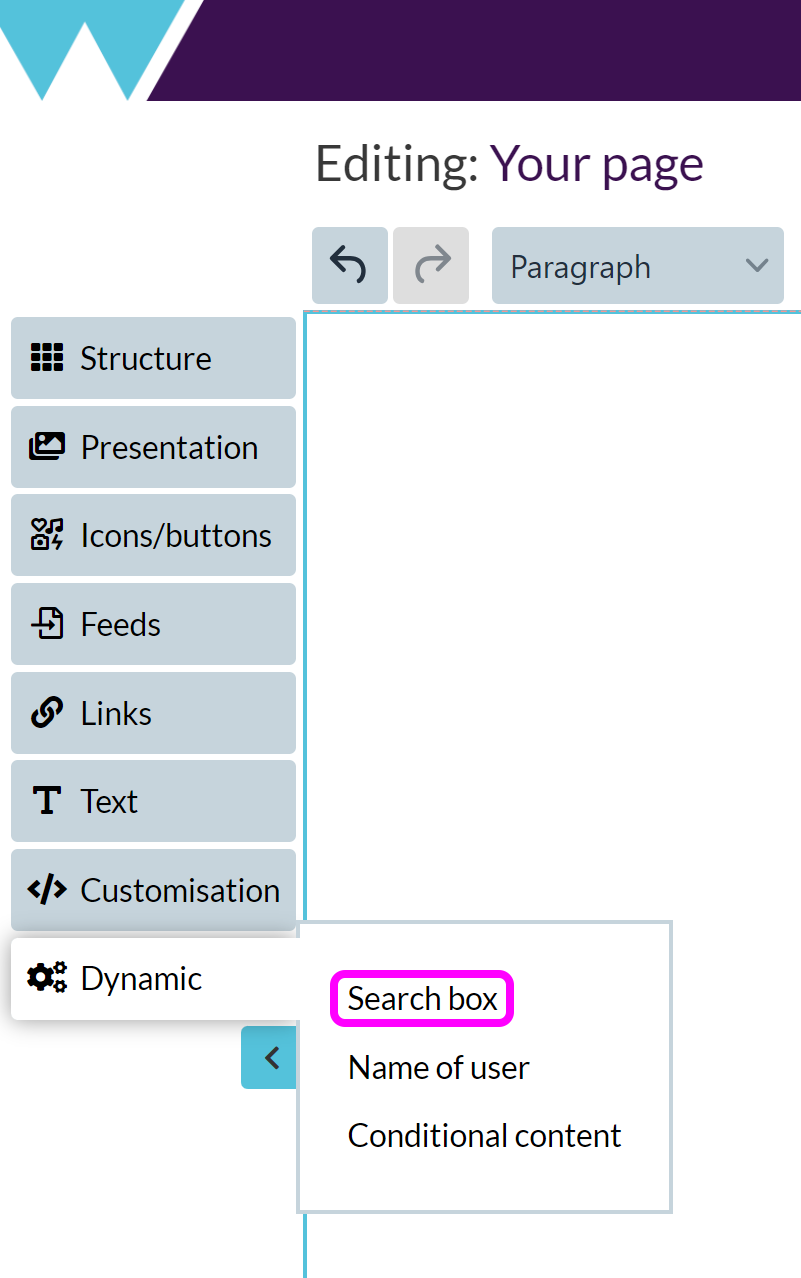The height and width of the screenshot is (1278, 801).
Task: Open the Paragraph format dropdown
Action: (x=637, y=266)
